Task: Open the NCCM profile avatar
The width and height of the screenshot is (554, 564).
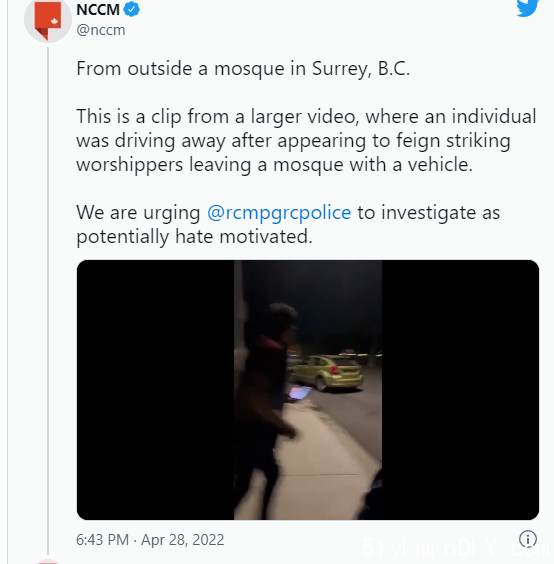Action: point(47,19)
